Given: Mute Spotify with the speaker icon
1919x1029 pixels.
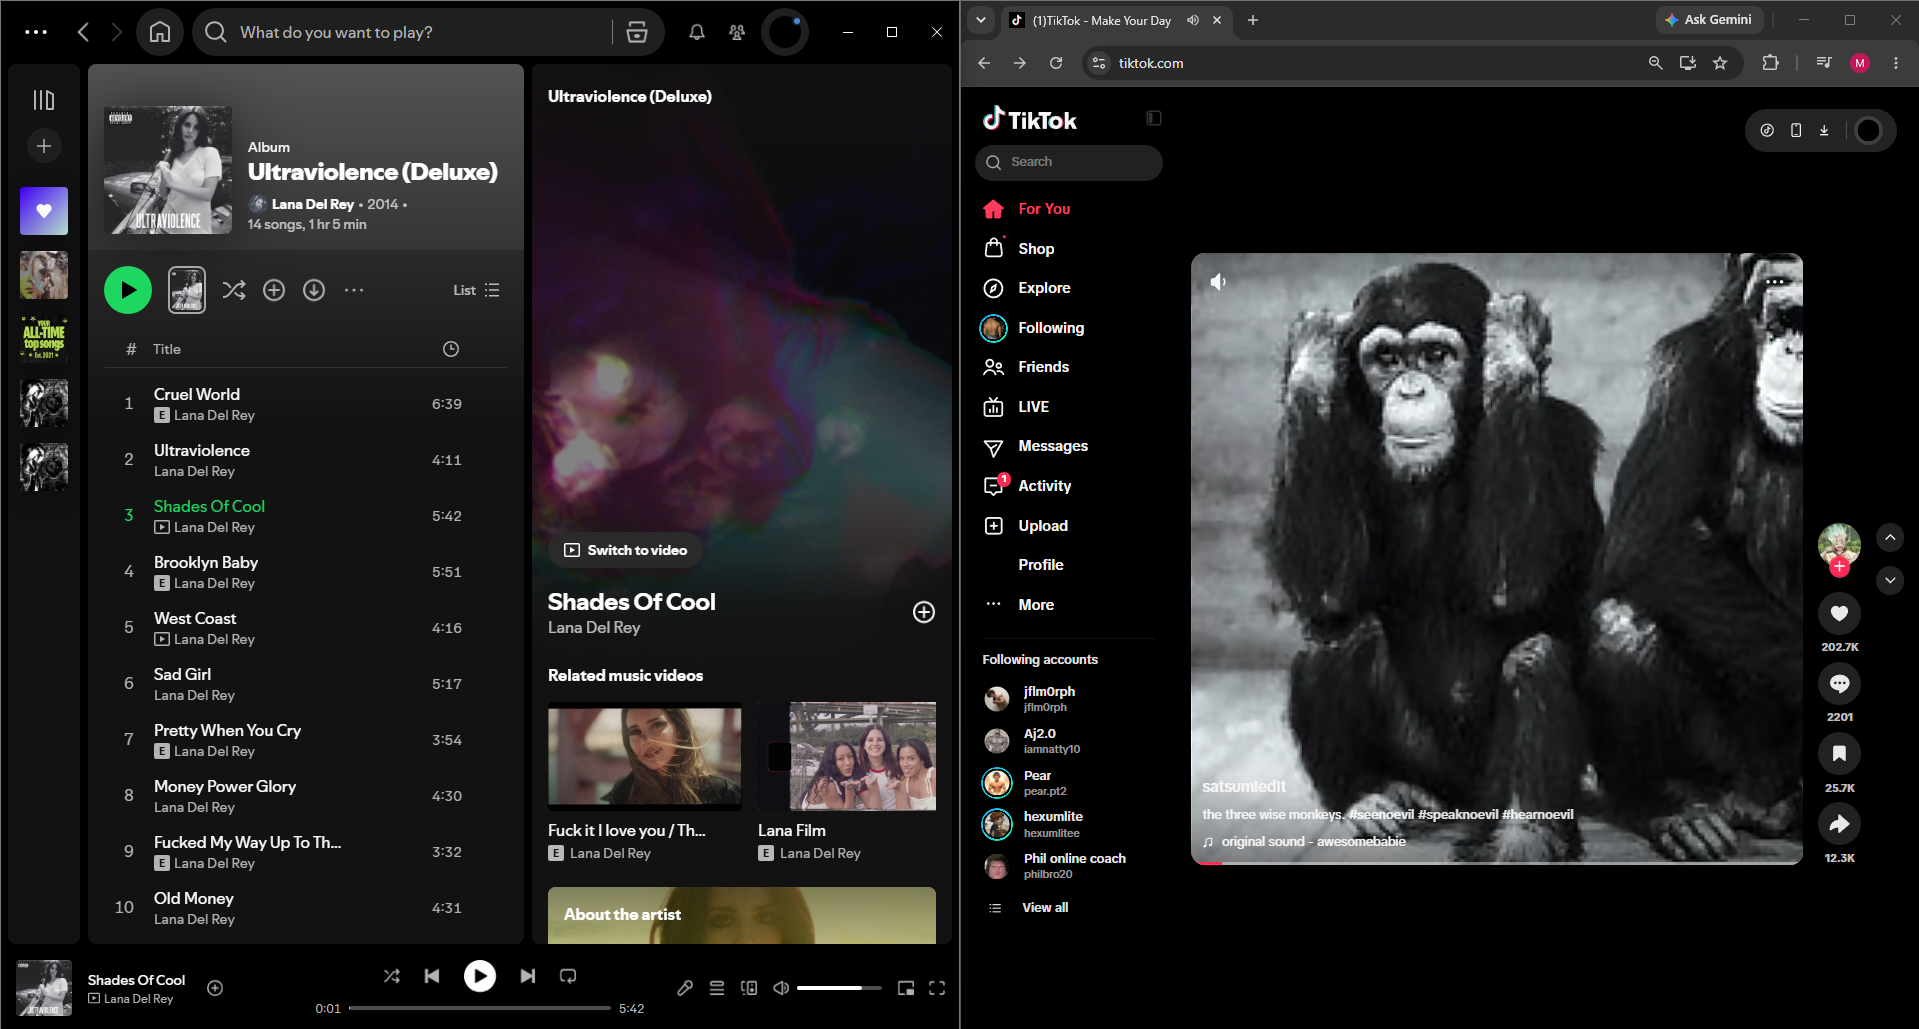Looking at the screenshot, I should [x=781, y=988].
